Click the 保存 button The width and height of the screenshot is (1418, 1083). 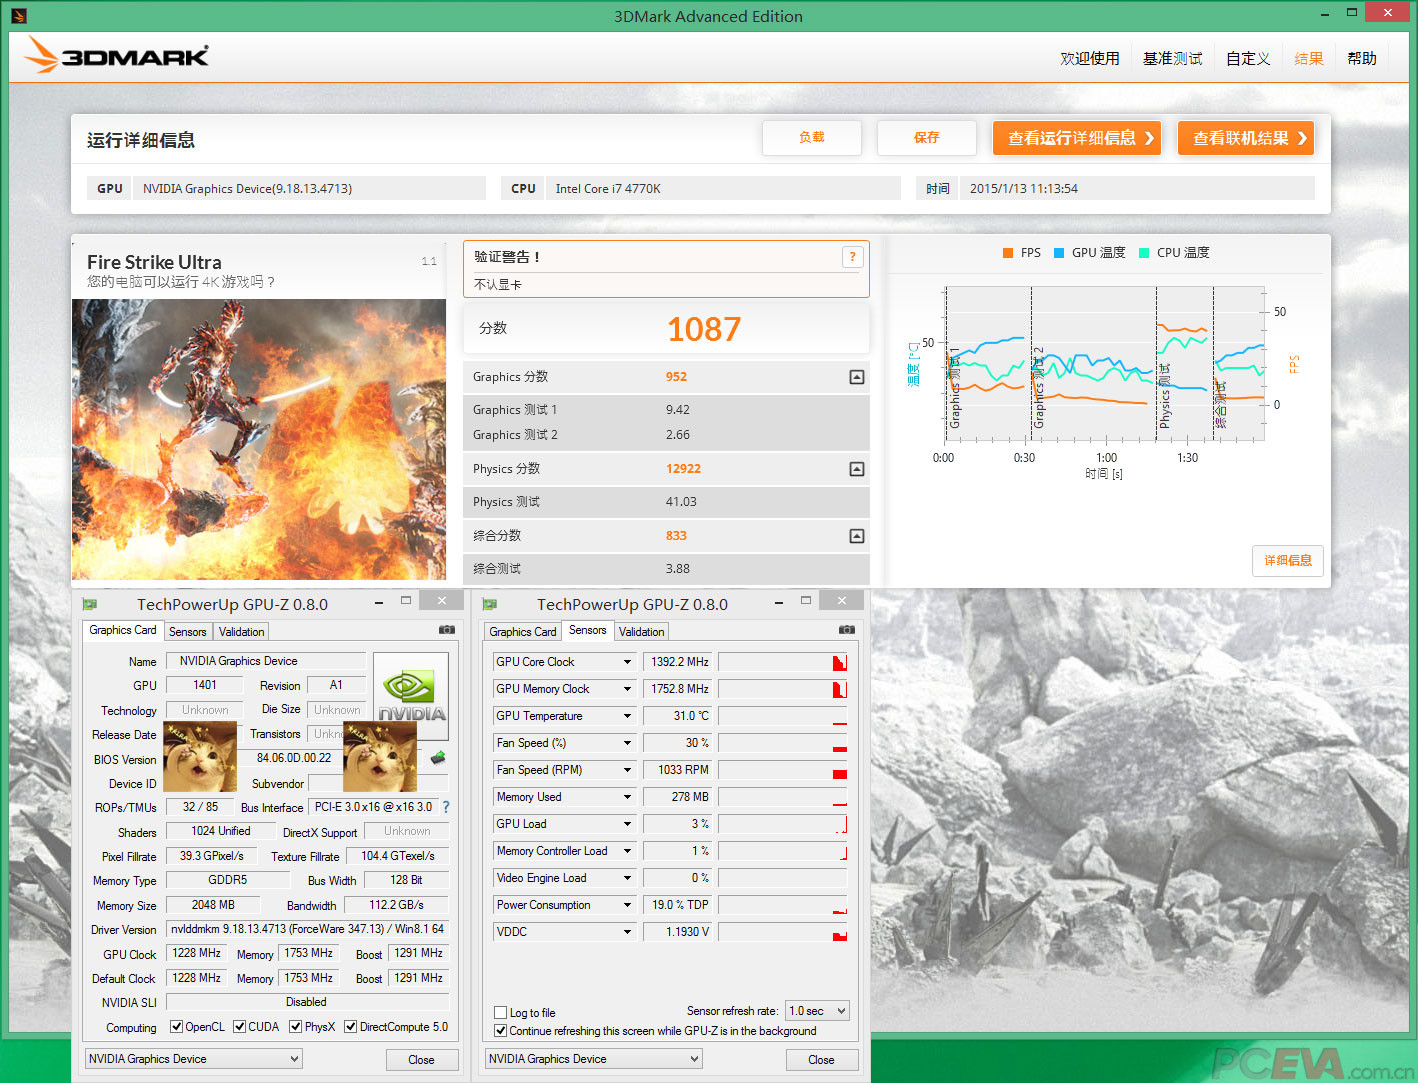click(x=926, y=138)
